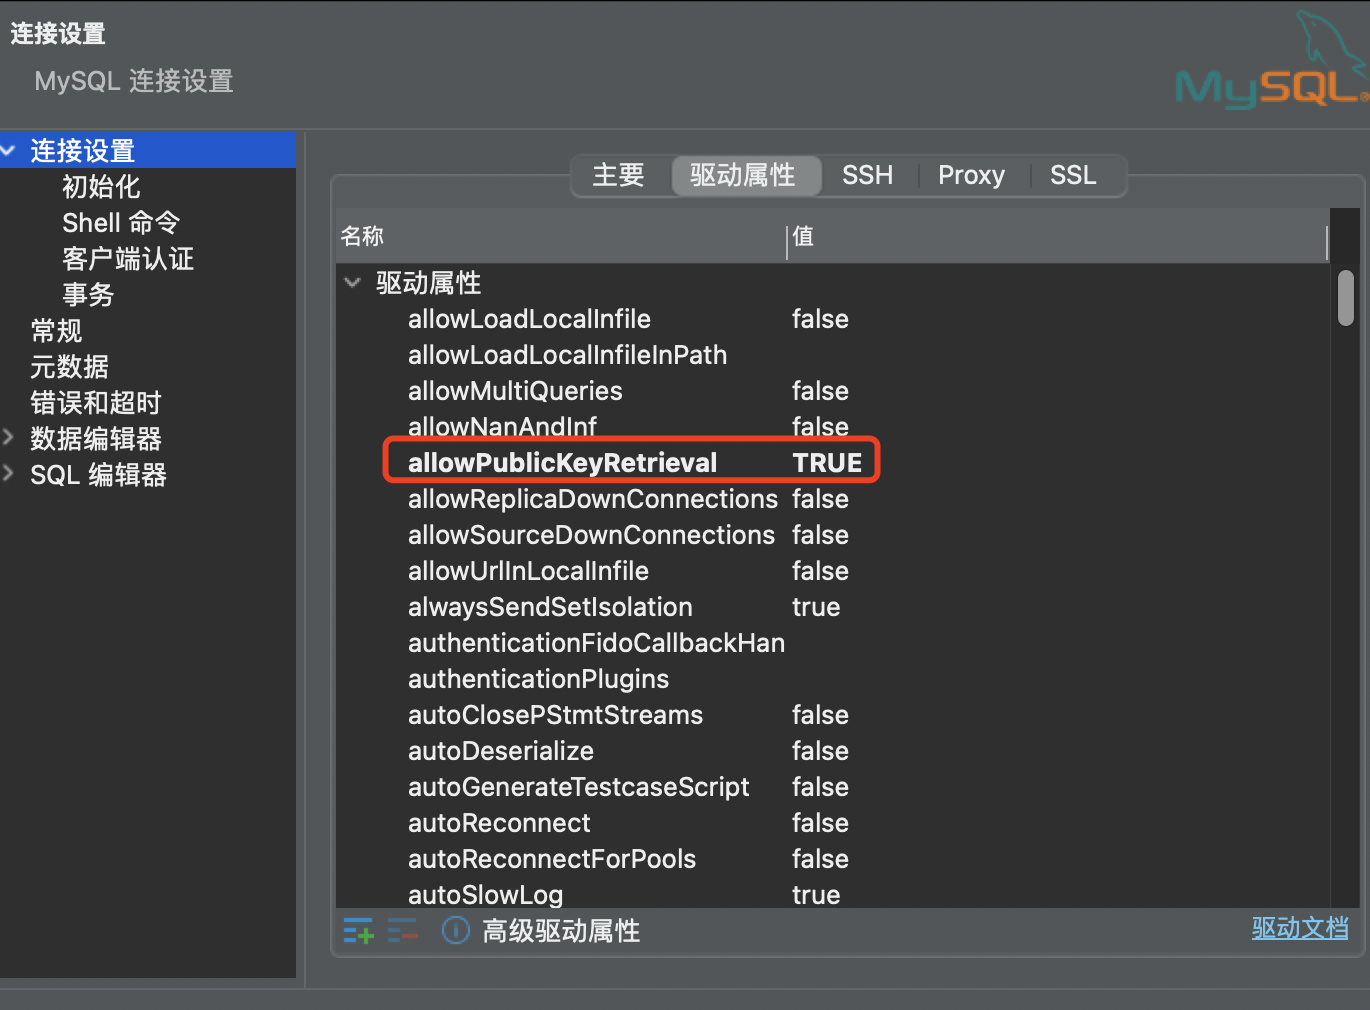Image resolution: width=1370 pixels, height=1010 pixels.
Task: Click the false value of autoReconnect
Action: pos(820,823)
